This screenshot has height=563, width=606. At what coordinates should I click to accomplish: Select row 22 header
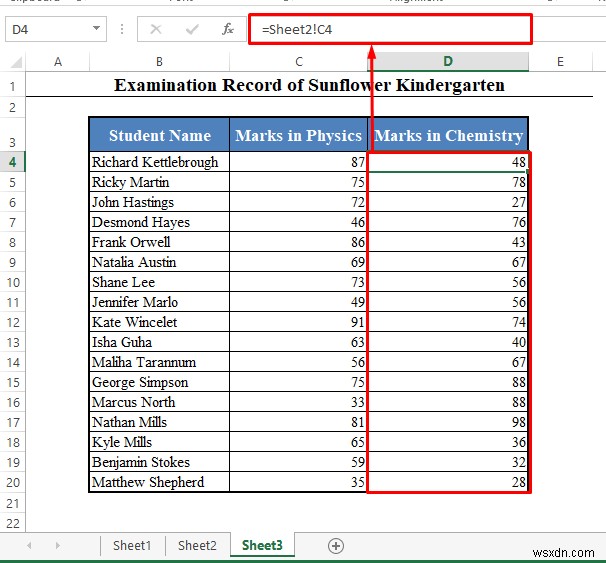click(x=12, y=523)
